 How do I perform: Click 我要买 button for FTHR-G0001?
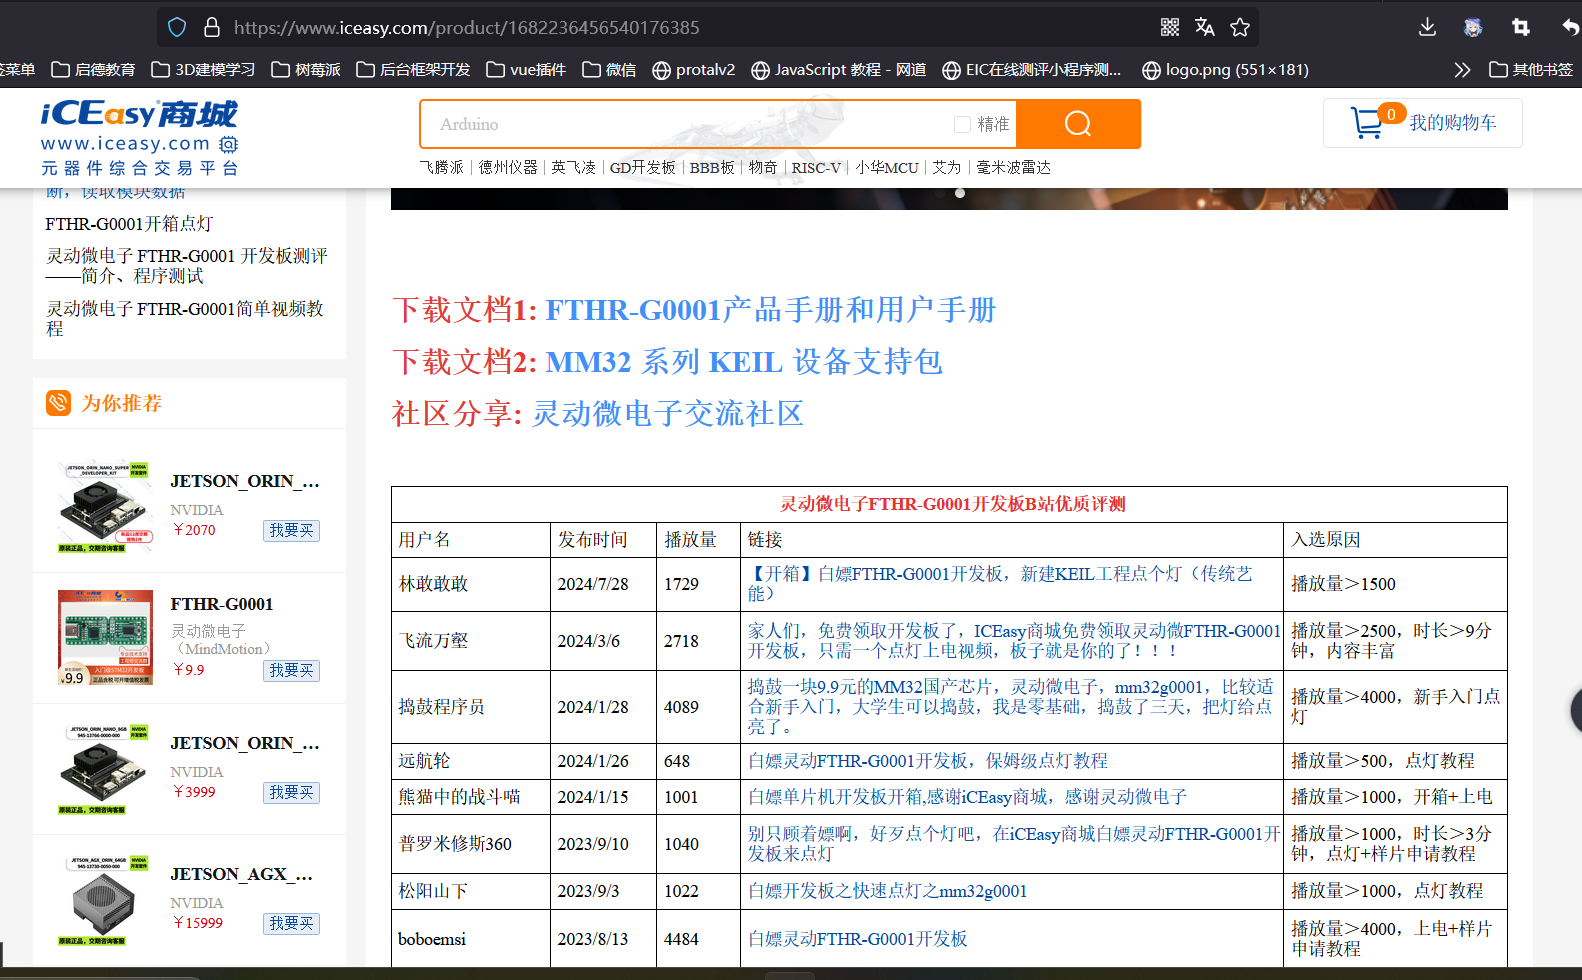coord(291,670)
